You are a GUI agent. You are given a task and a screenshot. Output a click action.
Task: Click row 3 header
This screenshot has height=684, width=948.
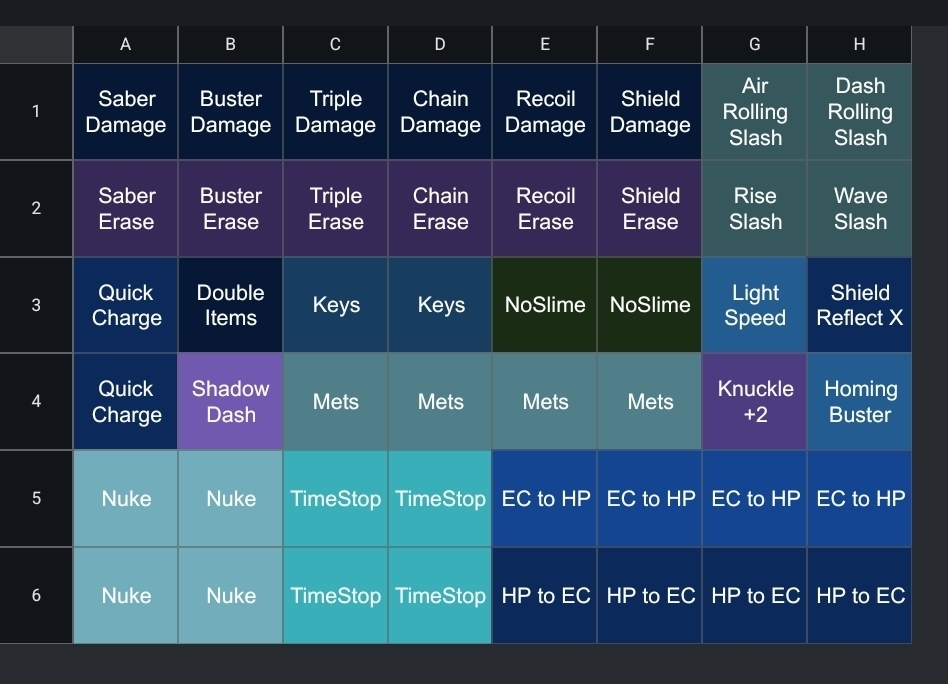point(36,305)
